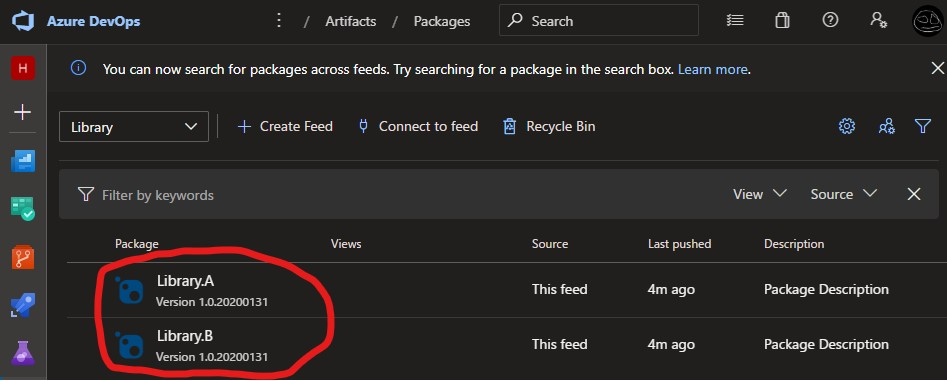Open the checkmark board icon in sidebar
The height and width of the screenshot is (381, 947).
(23, 208)
